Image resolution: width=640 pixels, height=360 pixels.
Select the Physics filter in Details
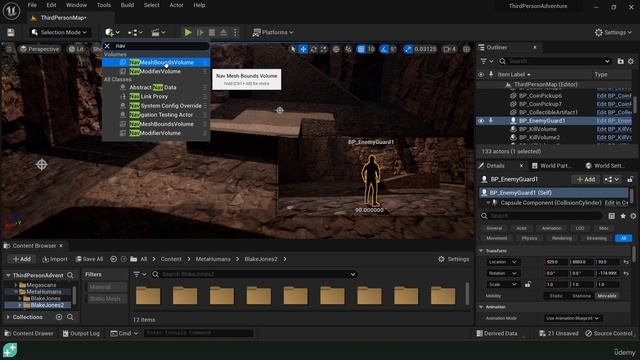(529, 238)
